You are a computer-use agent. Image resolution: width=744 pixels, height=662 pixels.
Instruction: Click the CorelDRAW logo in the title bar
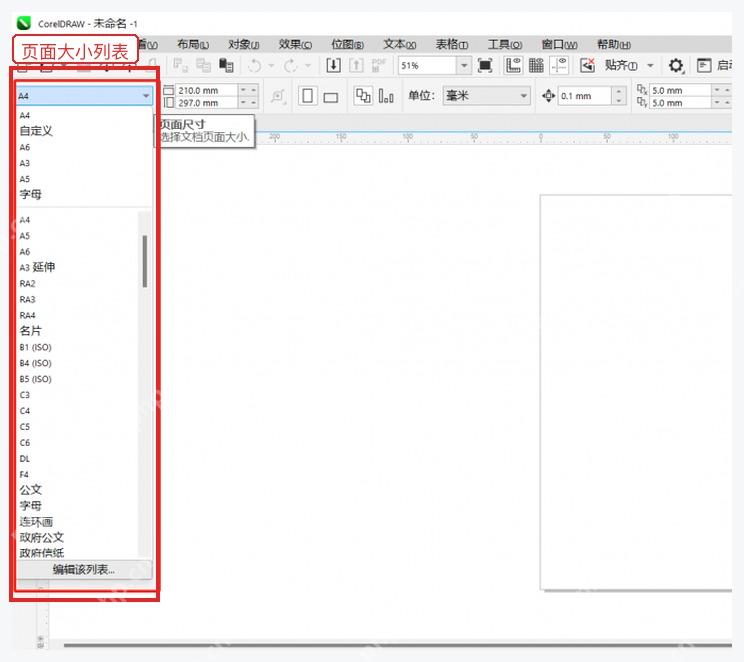pos(24,23)
